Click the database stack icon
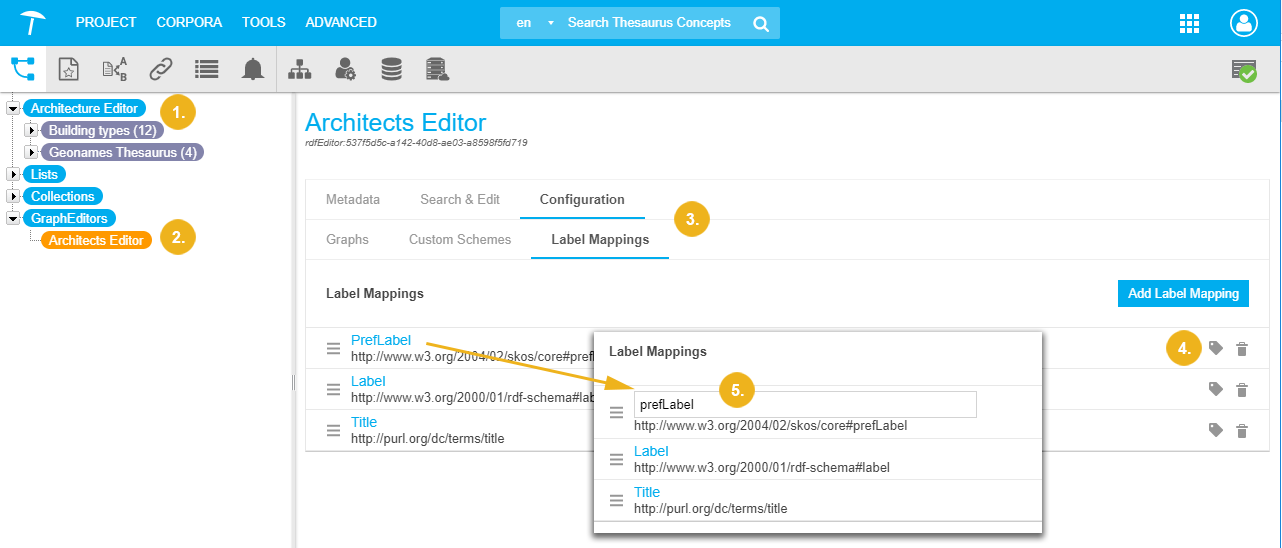Screen dimensions: 1282x548 click(x=391, y=69)
